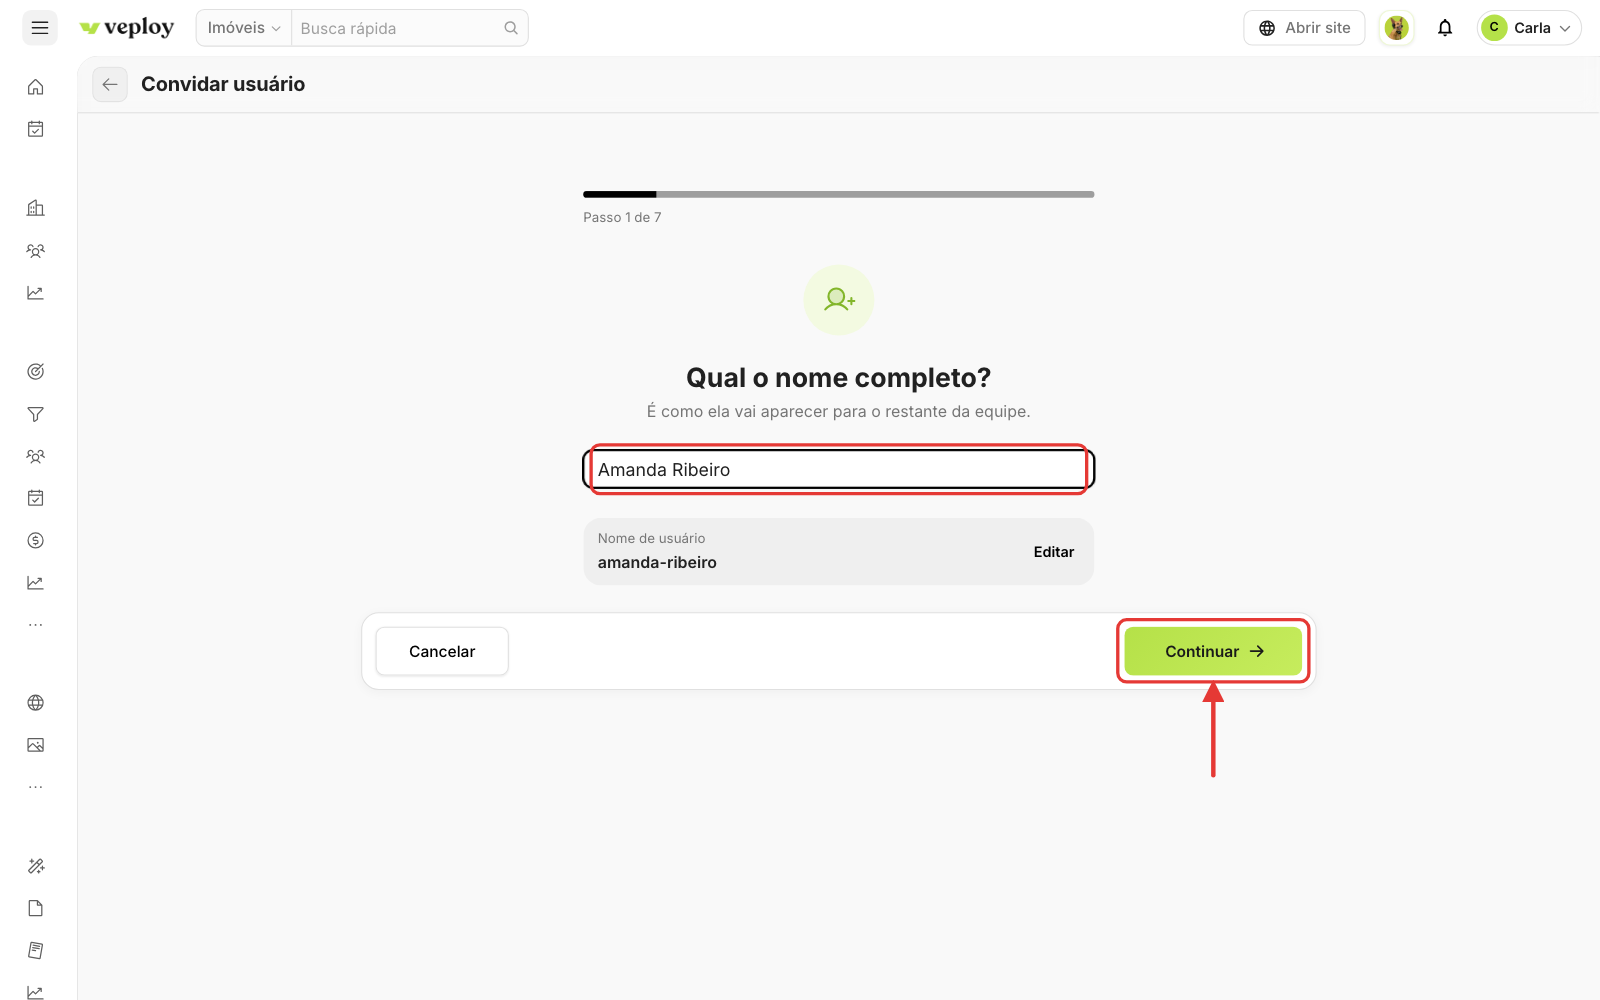Image resolution: width=1600 pixels, height=1000 pixels.
Task: Click Editar next to the username
Action: pos(1054,552)
